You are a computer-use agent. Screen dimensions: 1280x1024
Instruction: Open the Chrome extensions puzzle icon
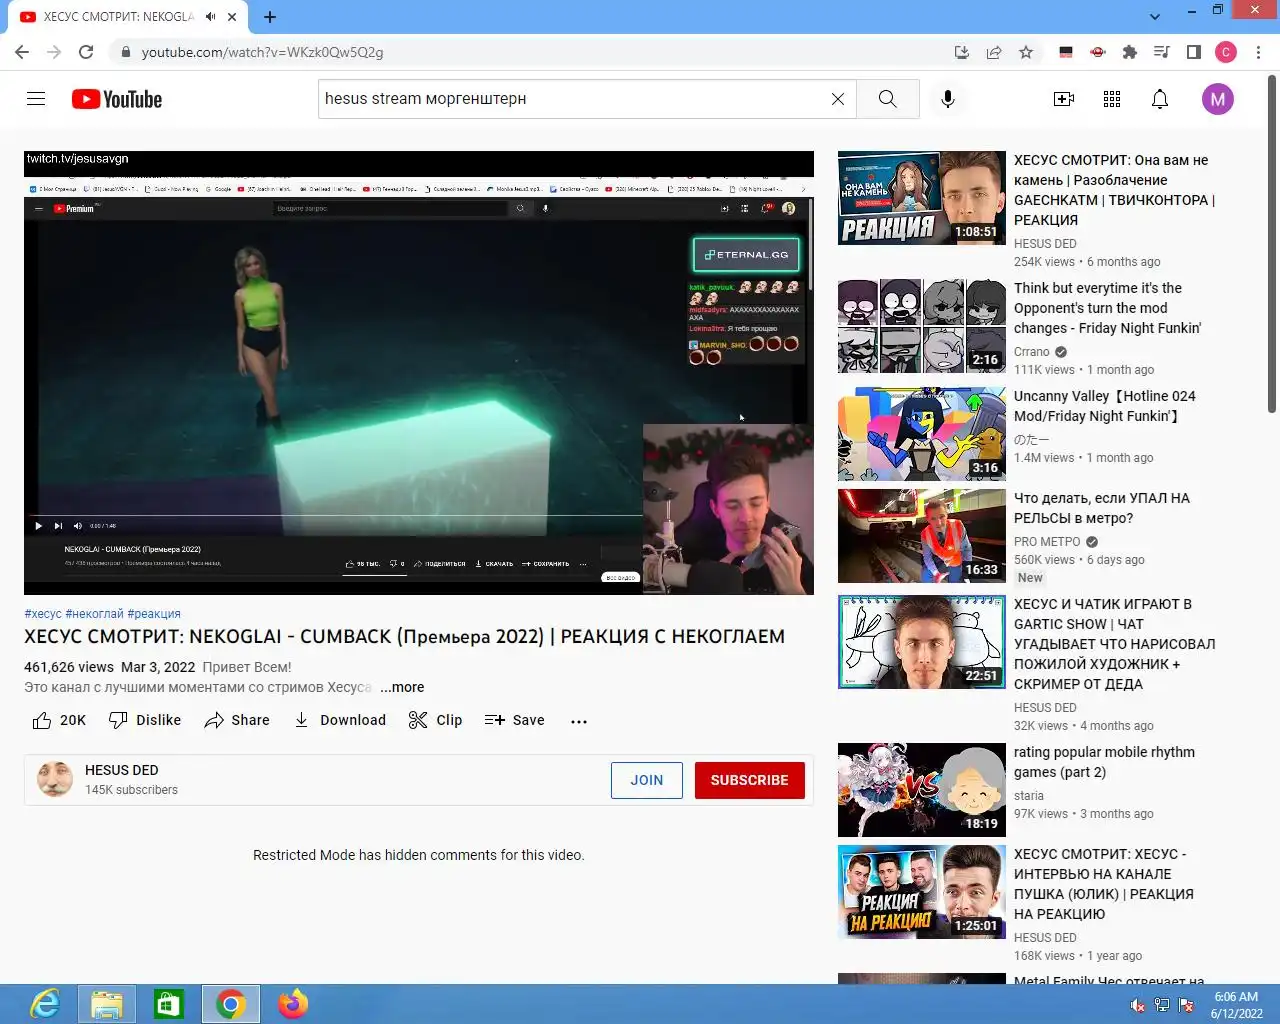[1130, 52]
